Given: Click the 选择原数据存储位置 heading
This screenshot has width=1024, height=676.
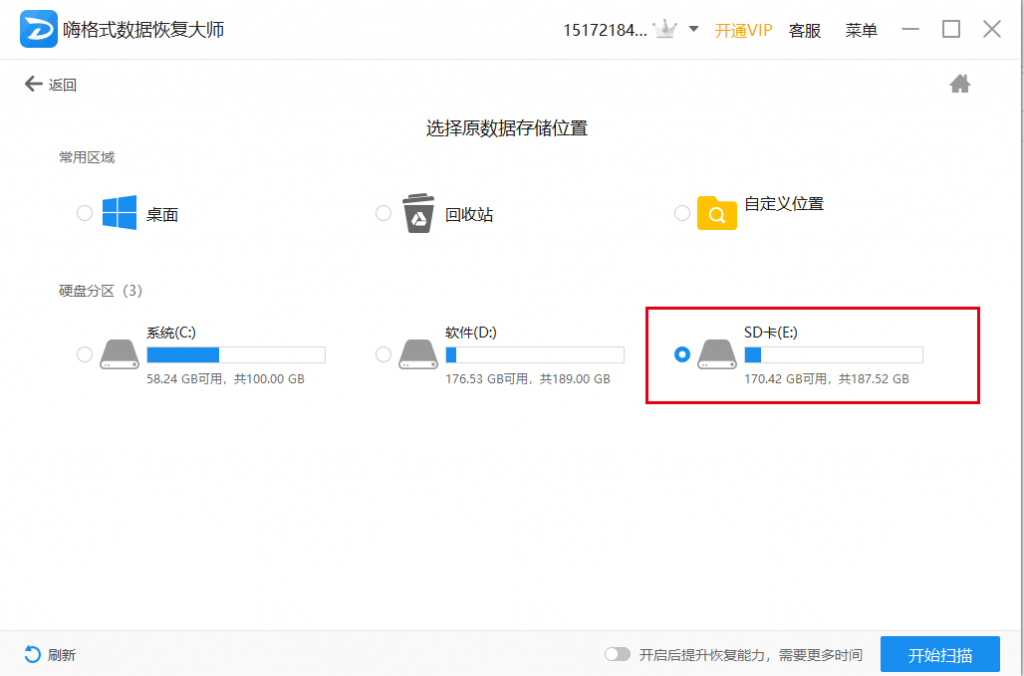Looking at the screenshot, I should [507, 128].
